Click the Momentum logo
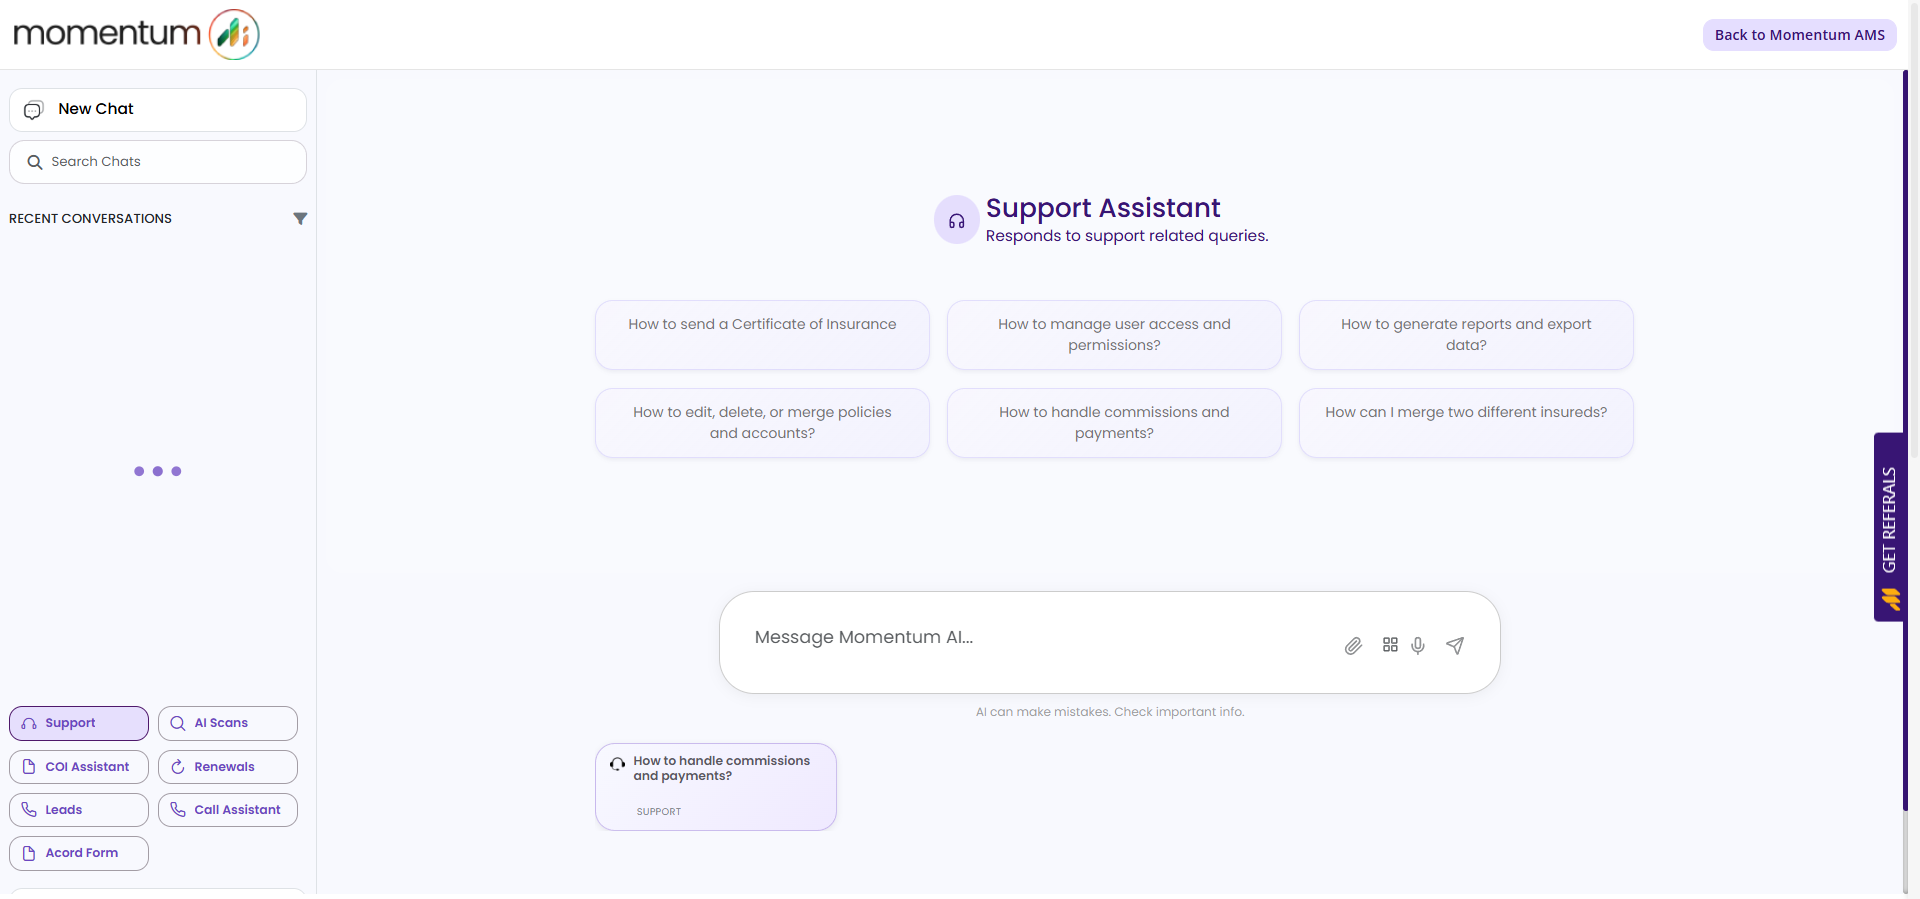This screenshot has height=899, width=1920. (136, 34)
